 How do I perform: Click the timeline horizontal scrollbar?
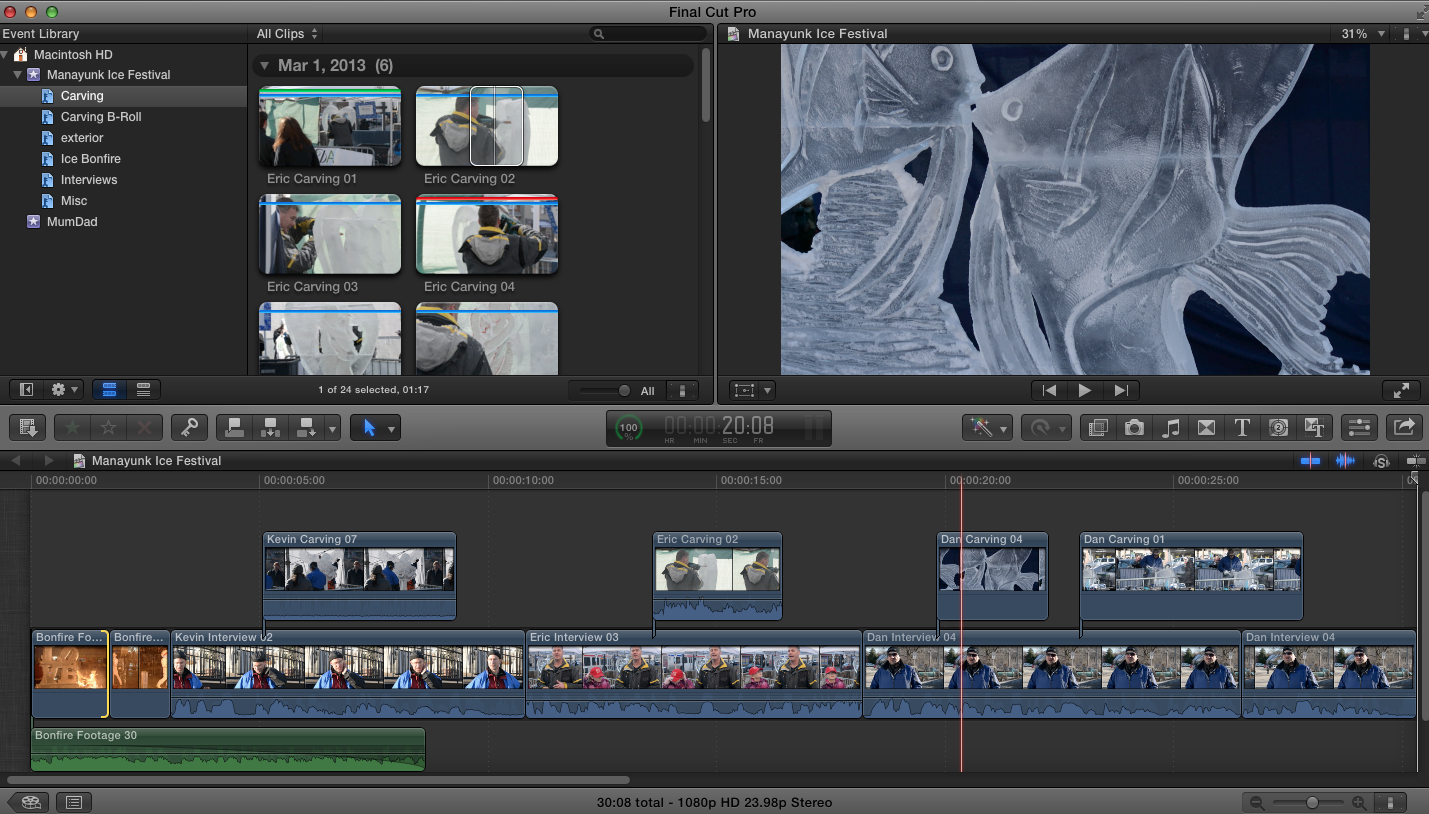[x=318, y=780]
